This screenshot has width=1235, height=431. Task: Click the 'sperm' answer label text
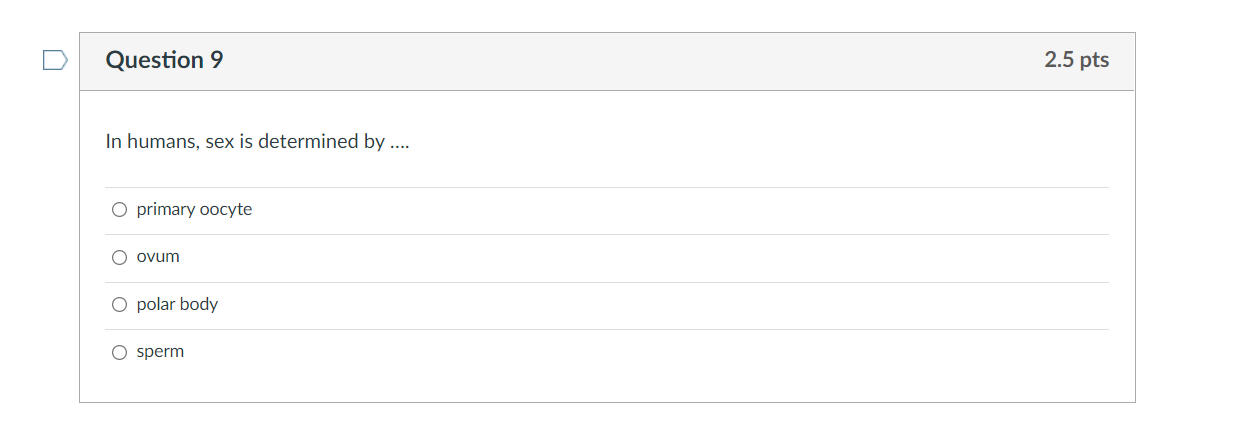point(160,352)
